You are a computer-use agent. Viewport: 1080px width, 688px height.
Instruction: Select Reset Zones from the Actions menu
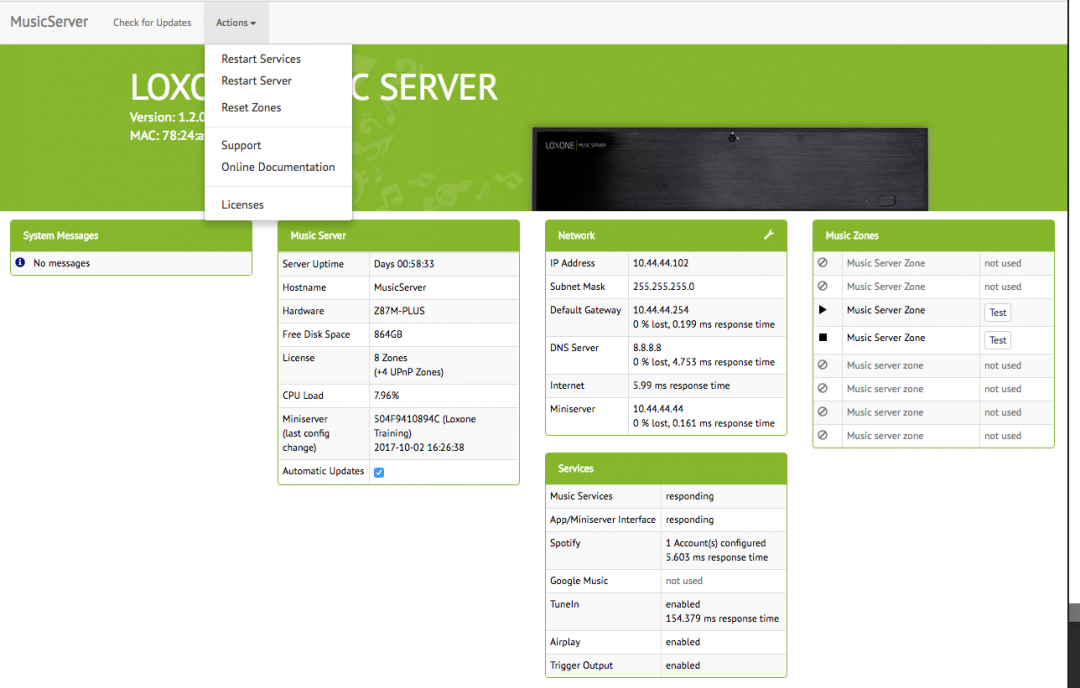pyautogui.click(x=250, y=107)
